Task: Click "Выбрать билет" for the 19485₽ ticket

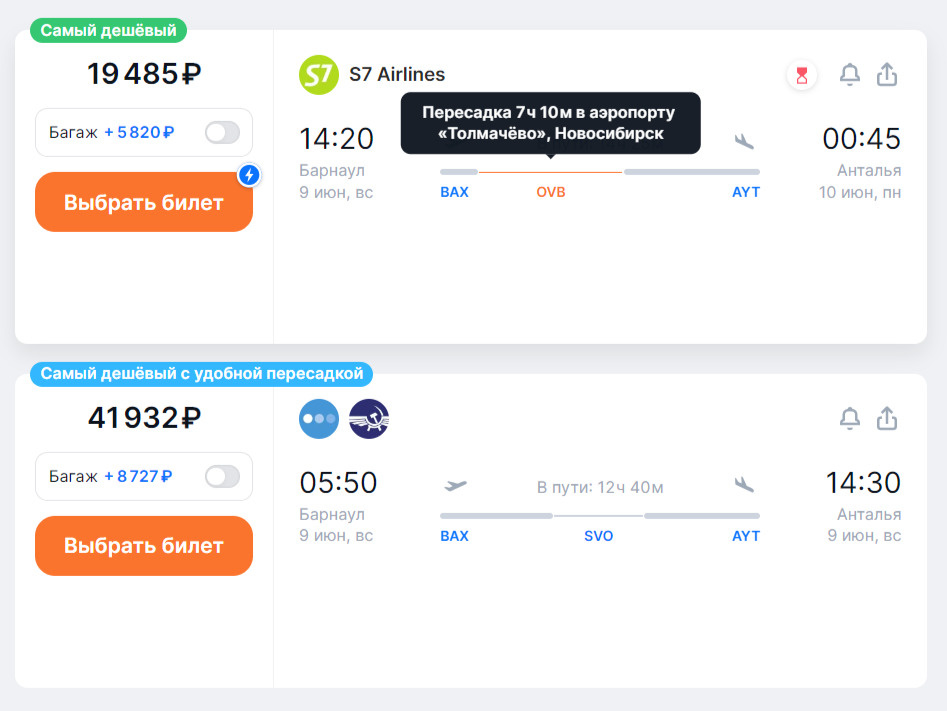Action: 144,202
